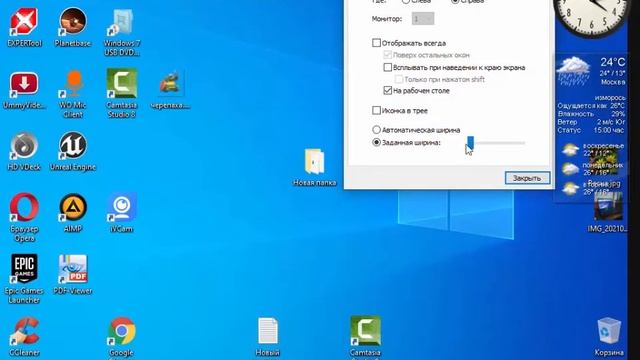Click the Москва city label
Image resolution: width=640 pixels, height=360 pixels.
pos(613,82)
